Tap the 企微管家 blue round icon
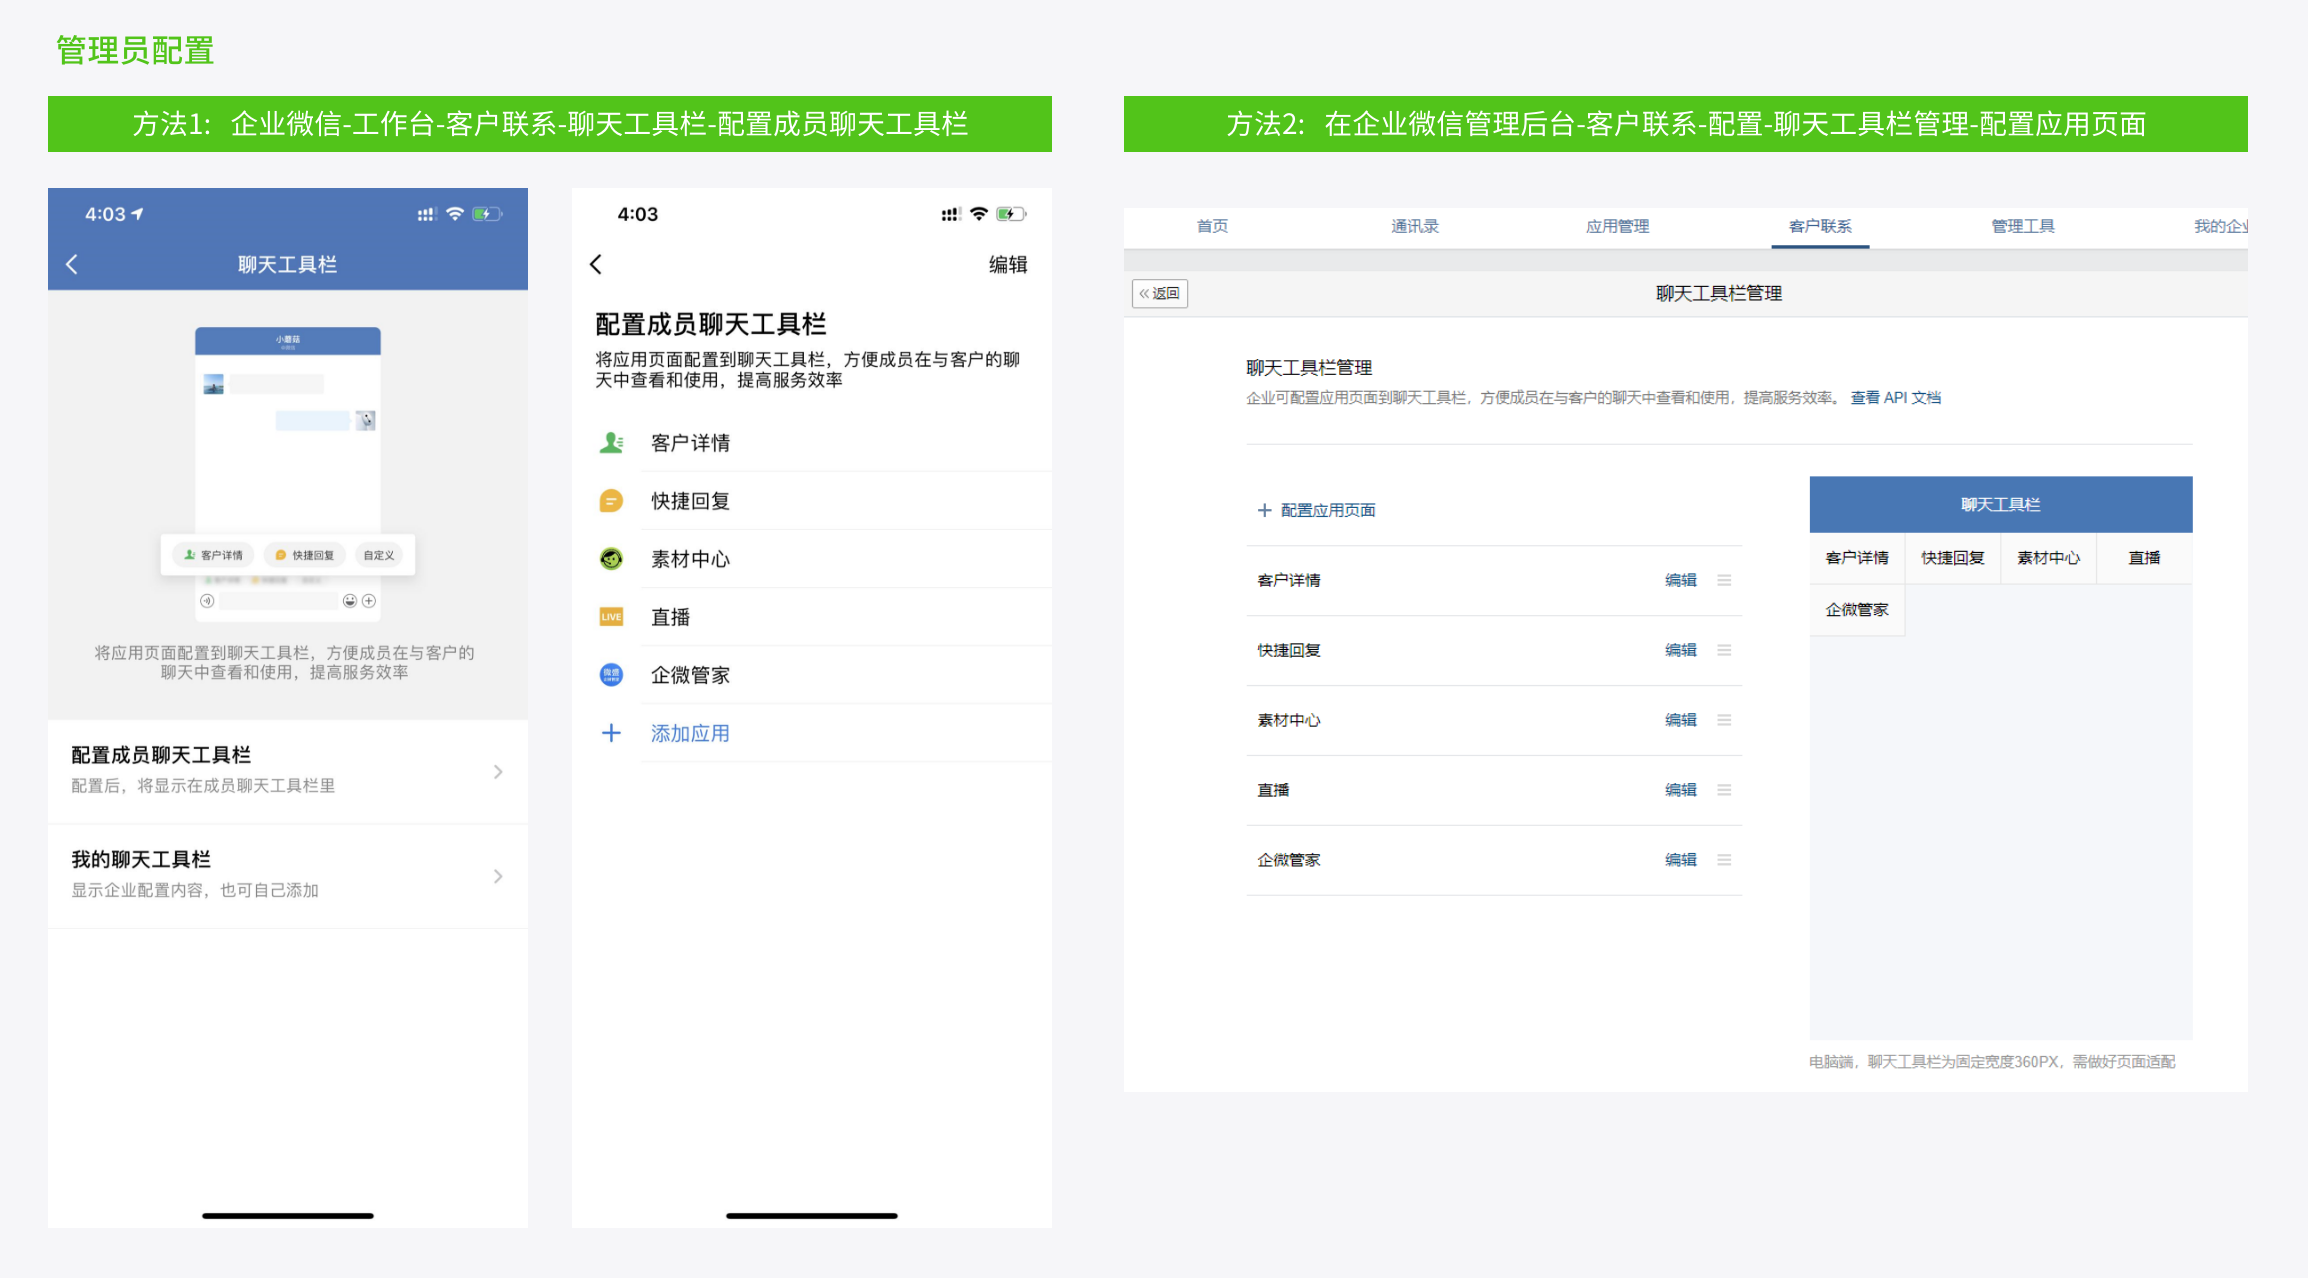The width and height of the screenshot is (2308, 1278). pos(611,674)
